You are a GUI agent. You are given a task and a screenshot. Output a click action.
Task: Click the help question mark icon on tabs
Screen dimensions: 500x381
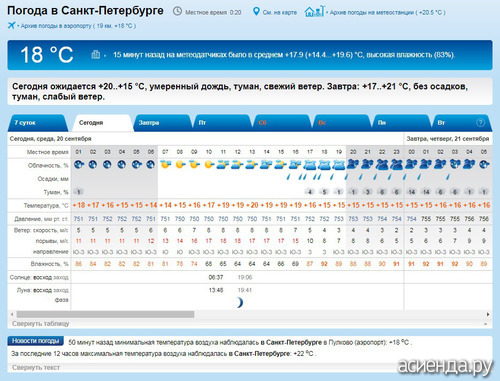pos(480,123)
